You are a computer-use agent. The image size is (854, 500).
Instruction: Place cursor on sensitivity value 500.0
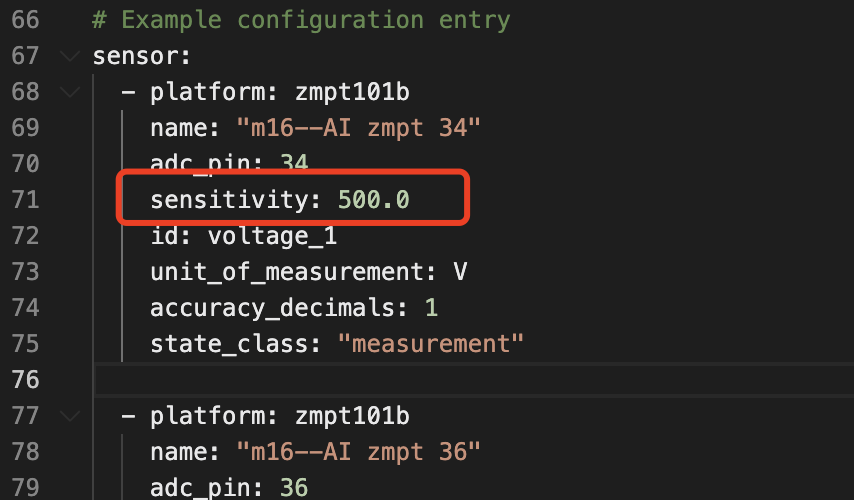click(373, 200)
